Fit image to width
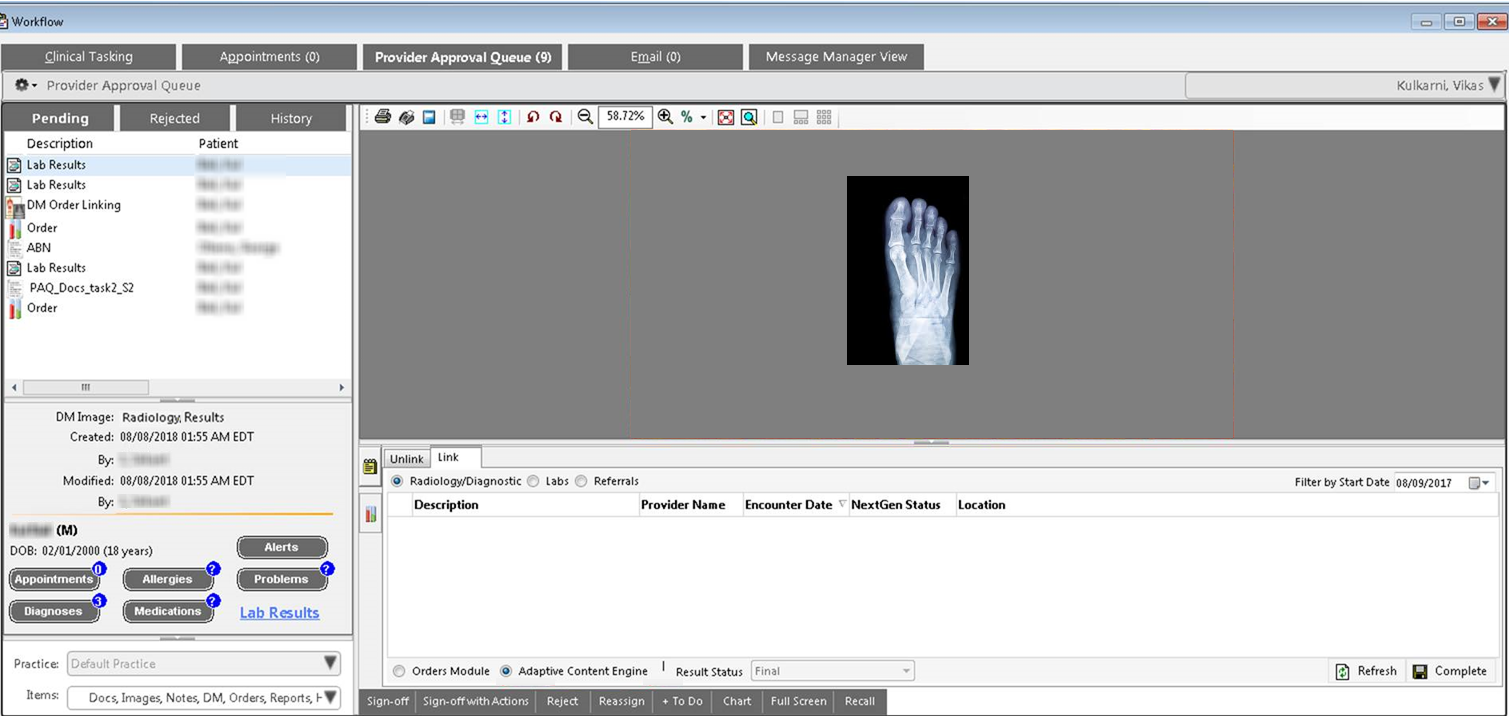Screen dimensions: 1509x716 click(481, 117)
